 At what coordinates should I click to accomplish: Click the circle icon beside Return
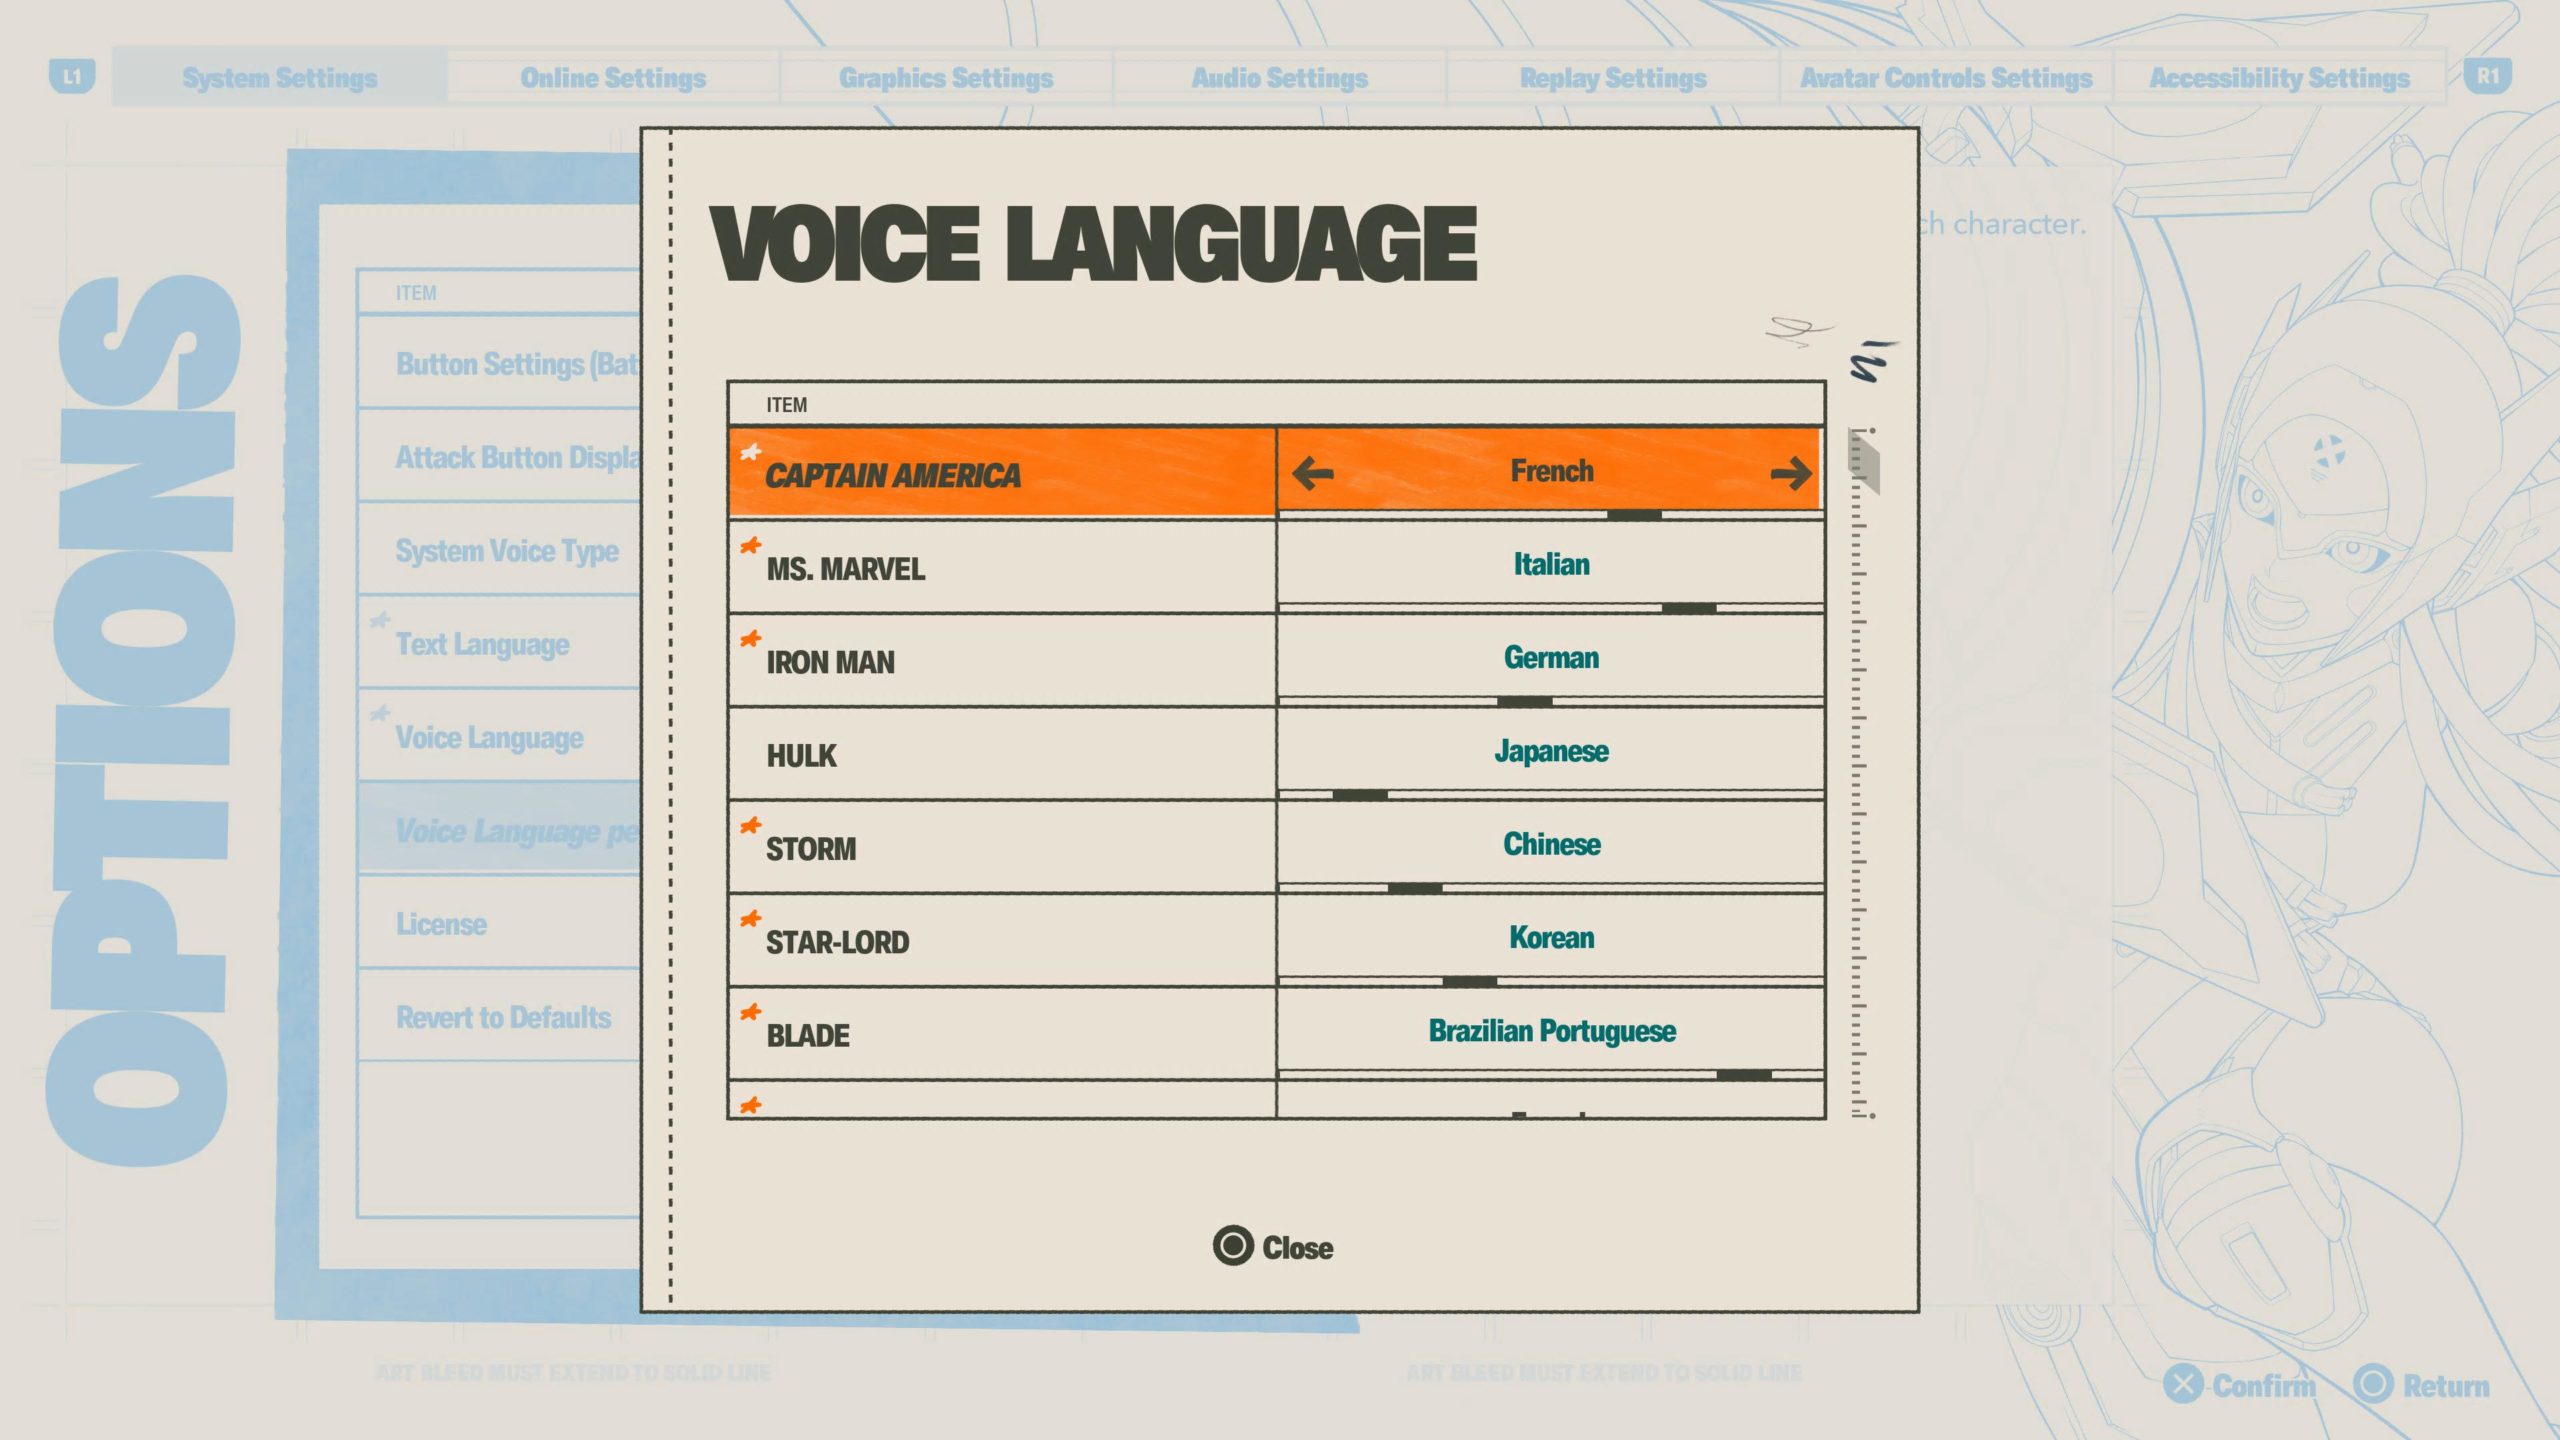coord(2373,1384)
